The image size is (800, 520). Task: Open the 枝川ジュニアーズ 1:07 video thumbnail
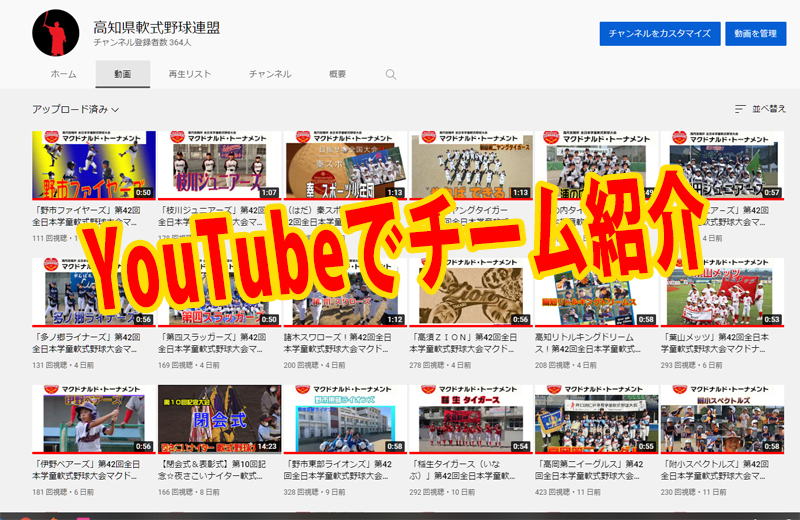point(219,165)
